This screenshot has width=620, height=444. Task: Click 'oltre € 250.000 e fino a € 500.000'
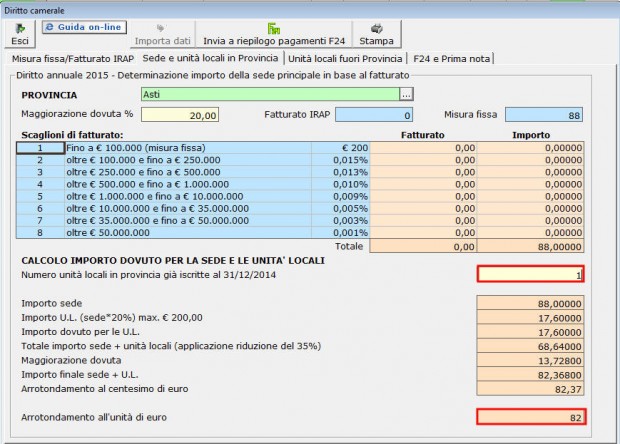pyautogui.click(x=188, y=172)
